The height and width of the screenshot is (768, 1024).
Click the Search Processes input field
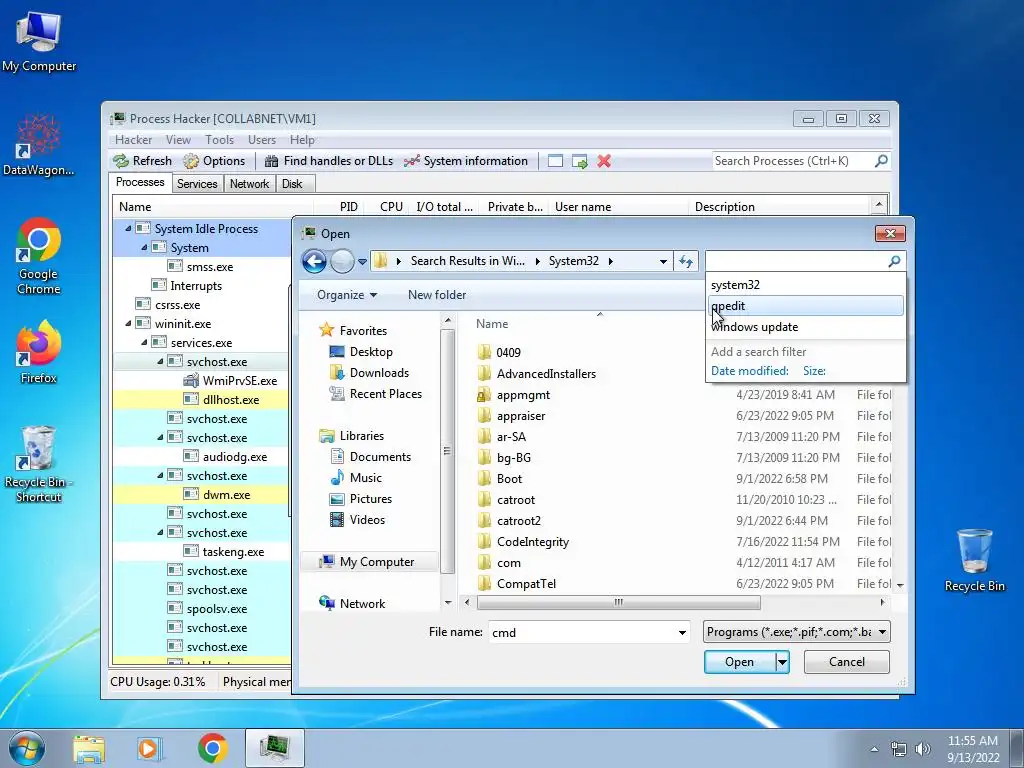(793, 161)
